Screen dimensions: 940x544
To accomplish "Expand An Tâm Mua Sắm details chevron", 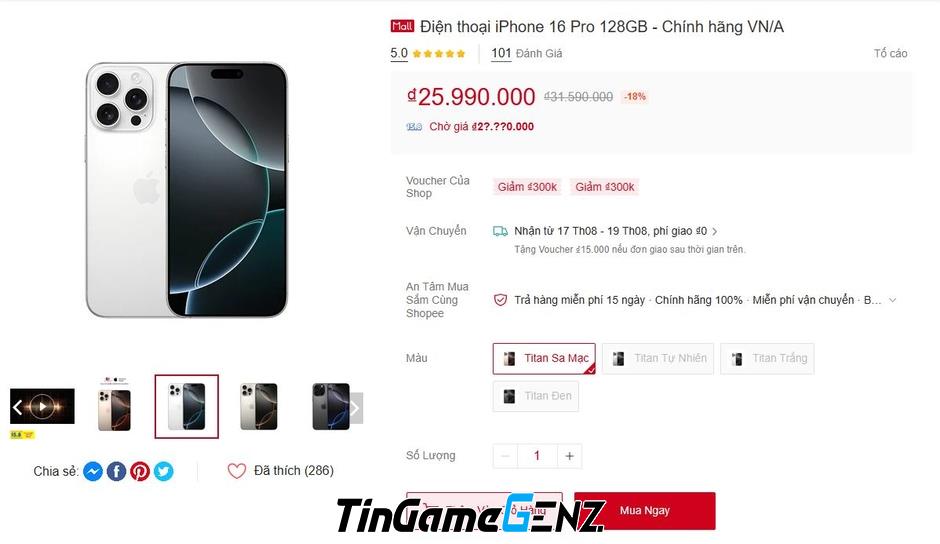I will point(893,300).
